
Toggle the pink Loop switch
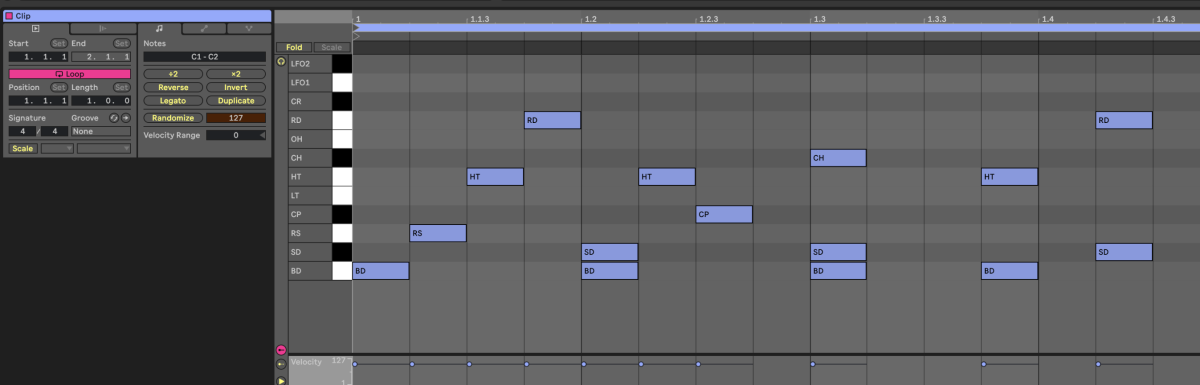tap(70, 74)
